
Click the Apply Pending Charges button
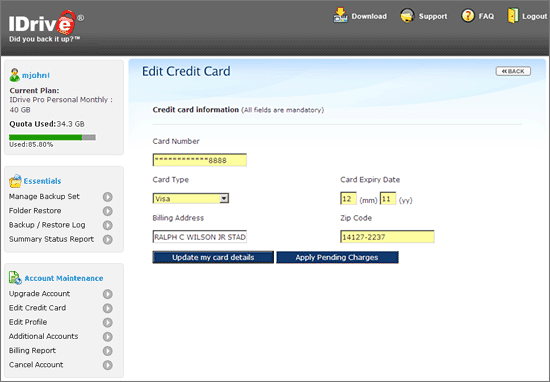337,257
